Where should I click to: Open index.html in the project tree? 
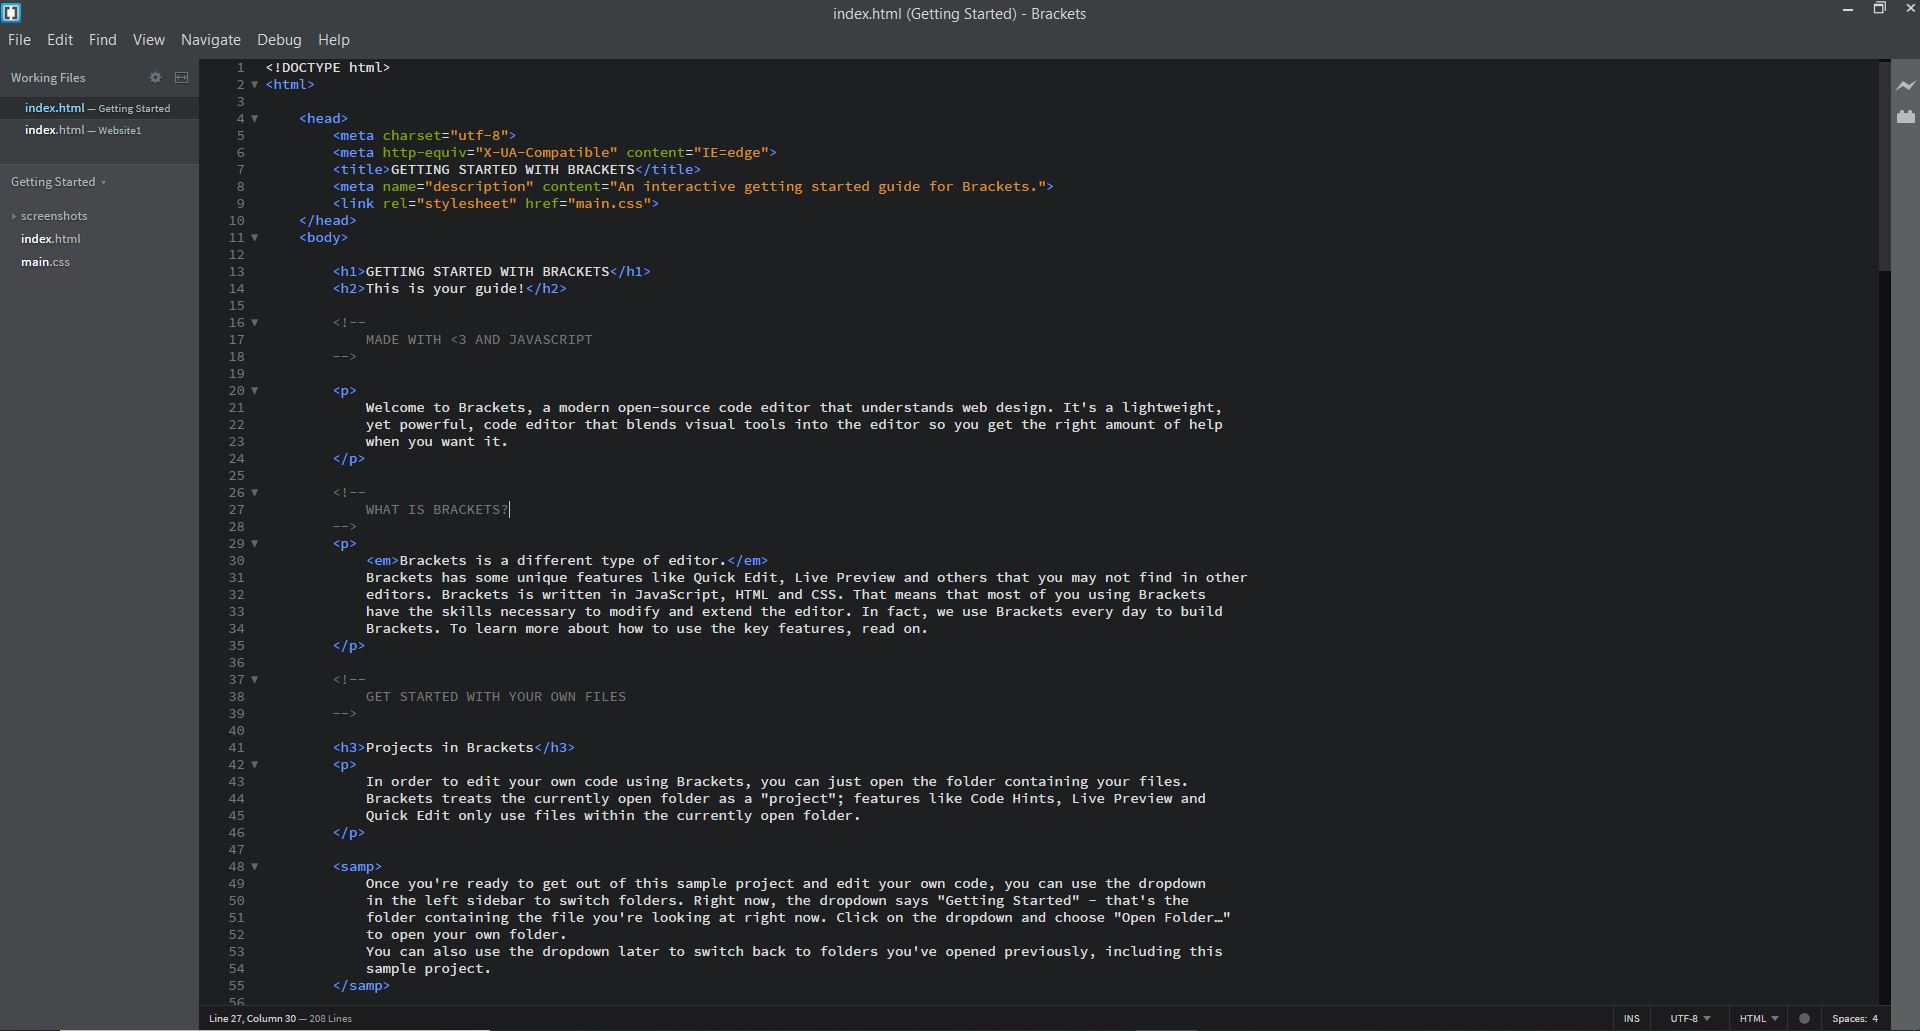[x=51, y=239]
